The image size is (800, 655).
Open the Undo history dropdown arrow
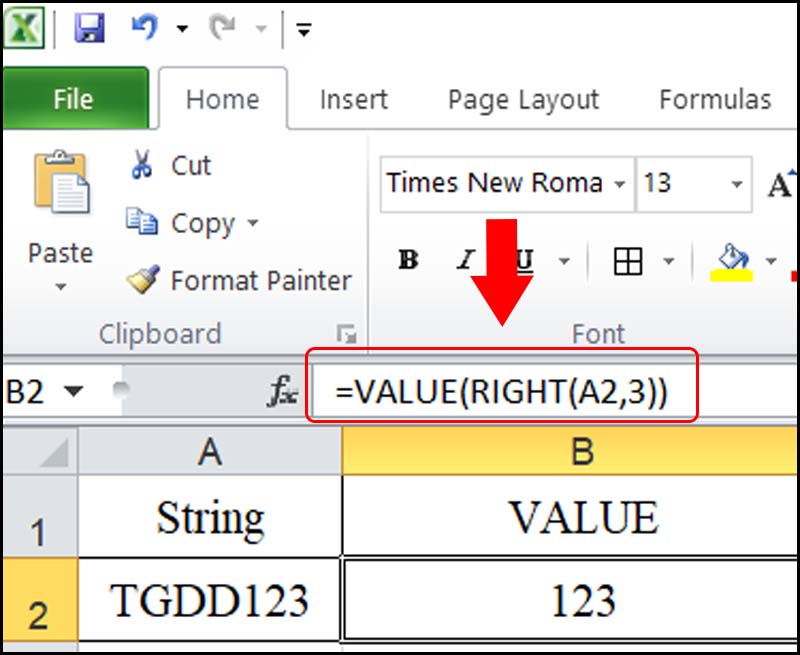click(182, 28)
